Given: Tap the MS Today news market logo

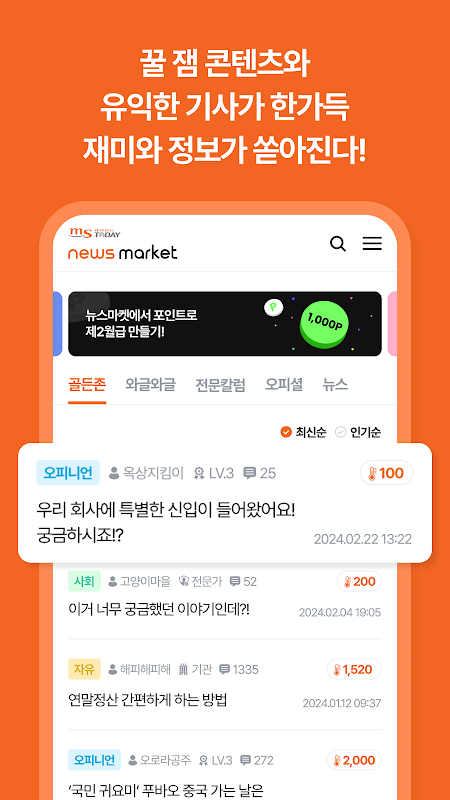Looking at the screenshot, I should tap(122, 244).
